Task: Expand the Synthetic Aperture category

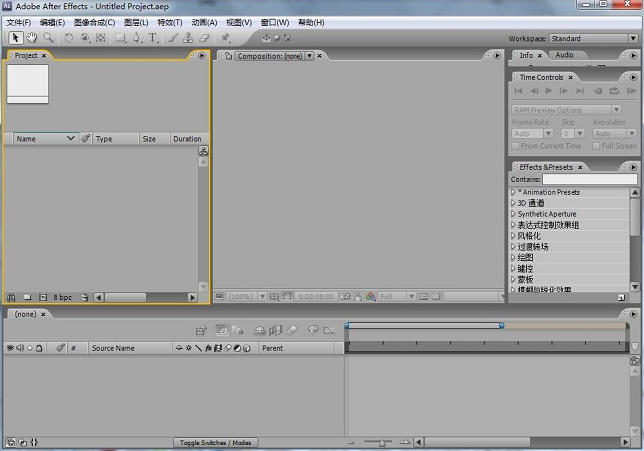Action: pyautogui.click(x=513, y=214)
